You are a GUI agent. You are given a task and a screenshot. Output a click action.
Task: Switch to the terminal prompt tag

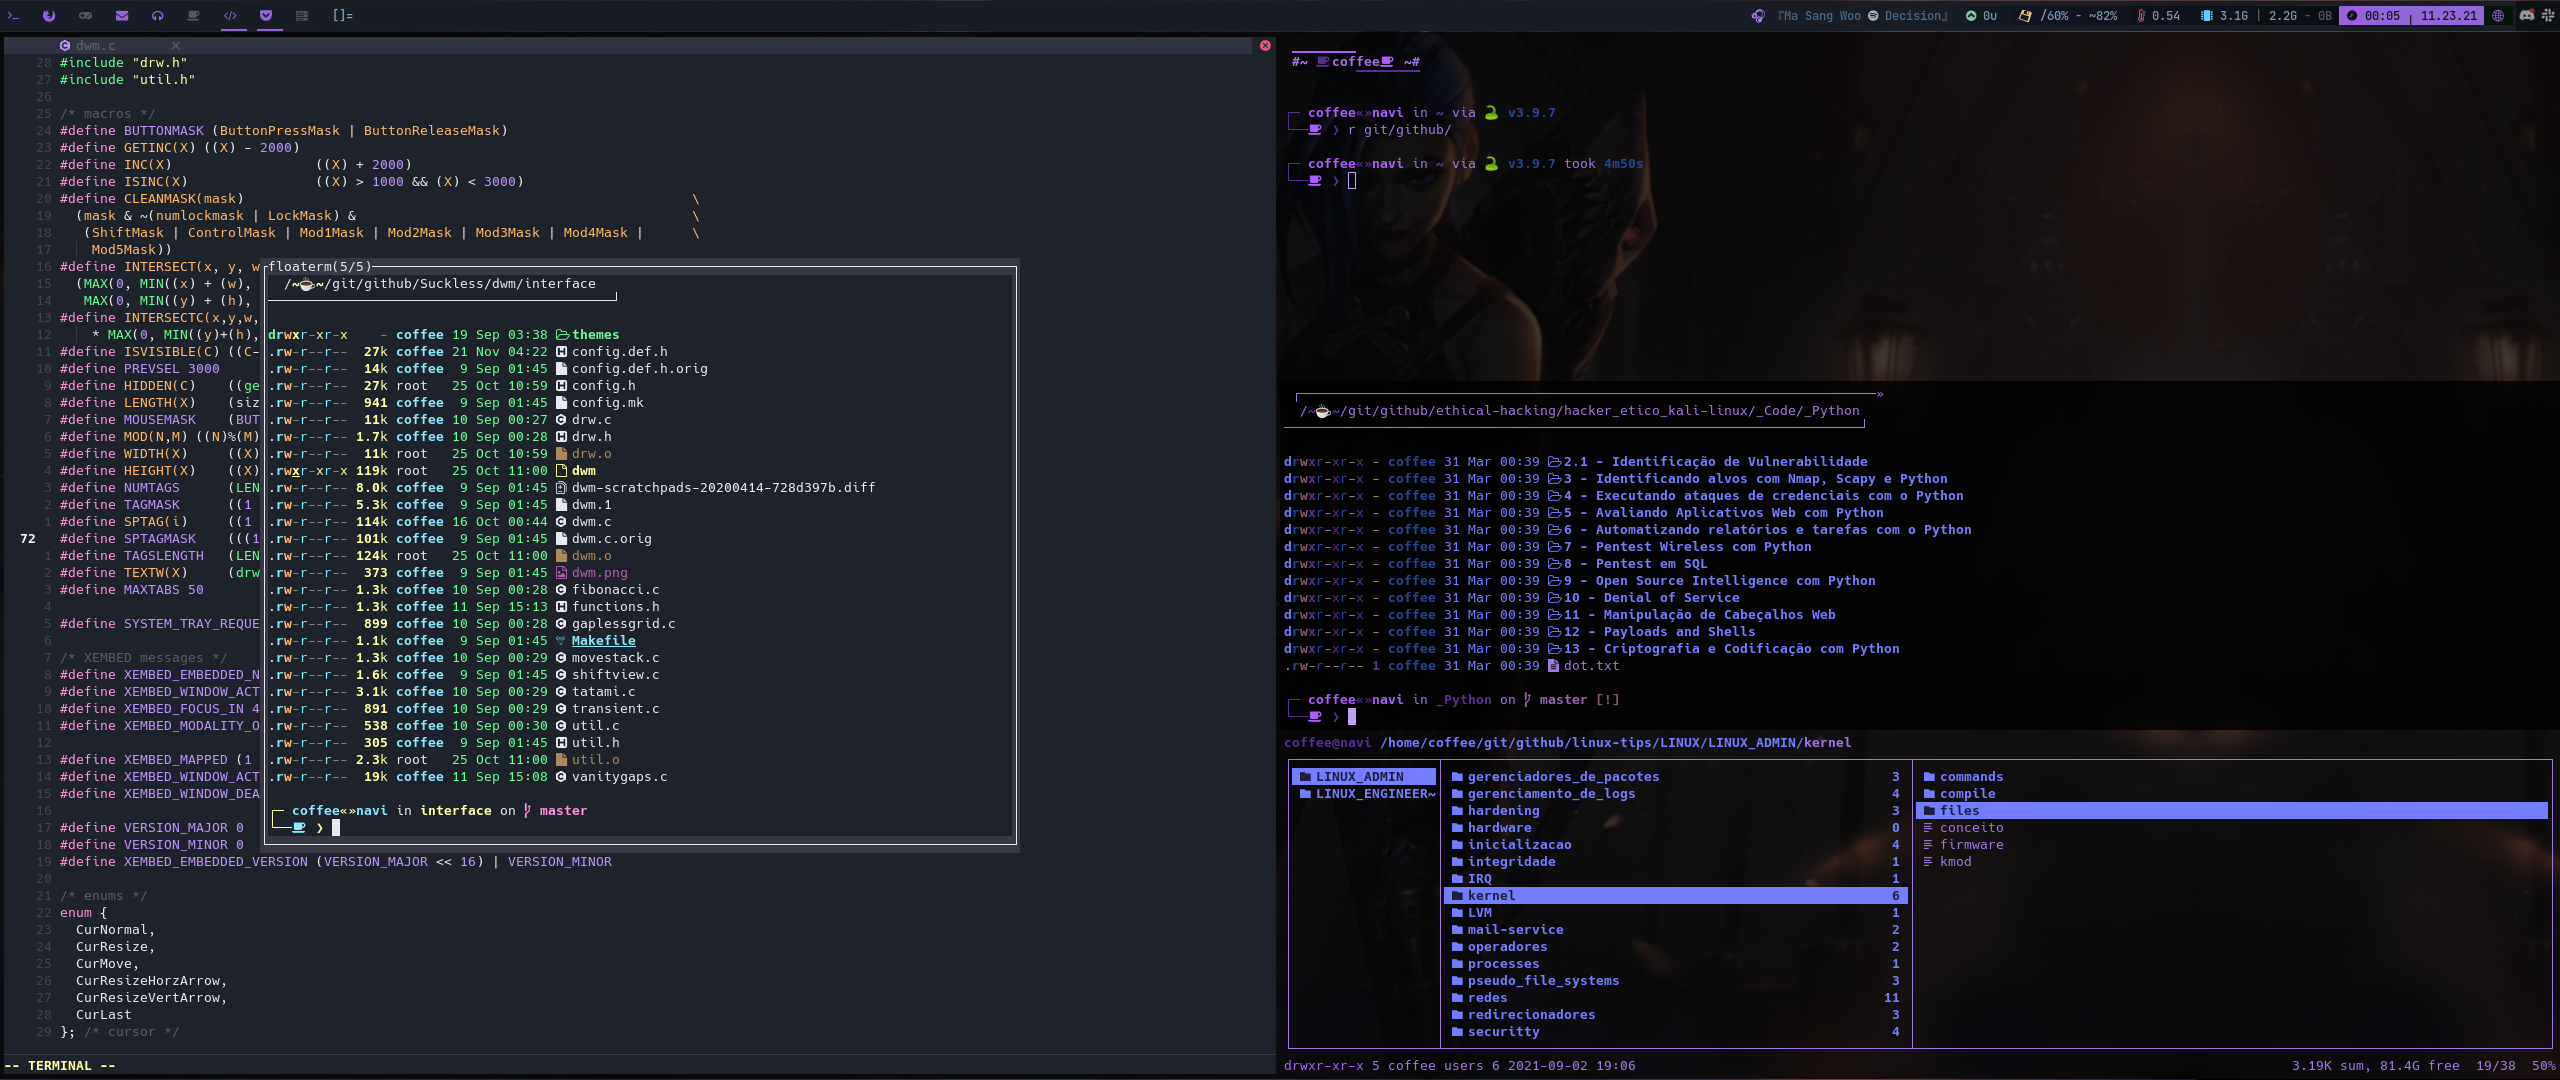pyautogui.click(x=13, y=16)
